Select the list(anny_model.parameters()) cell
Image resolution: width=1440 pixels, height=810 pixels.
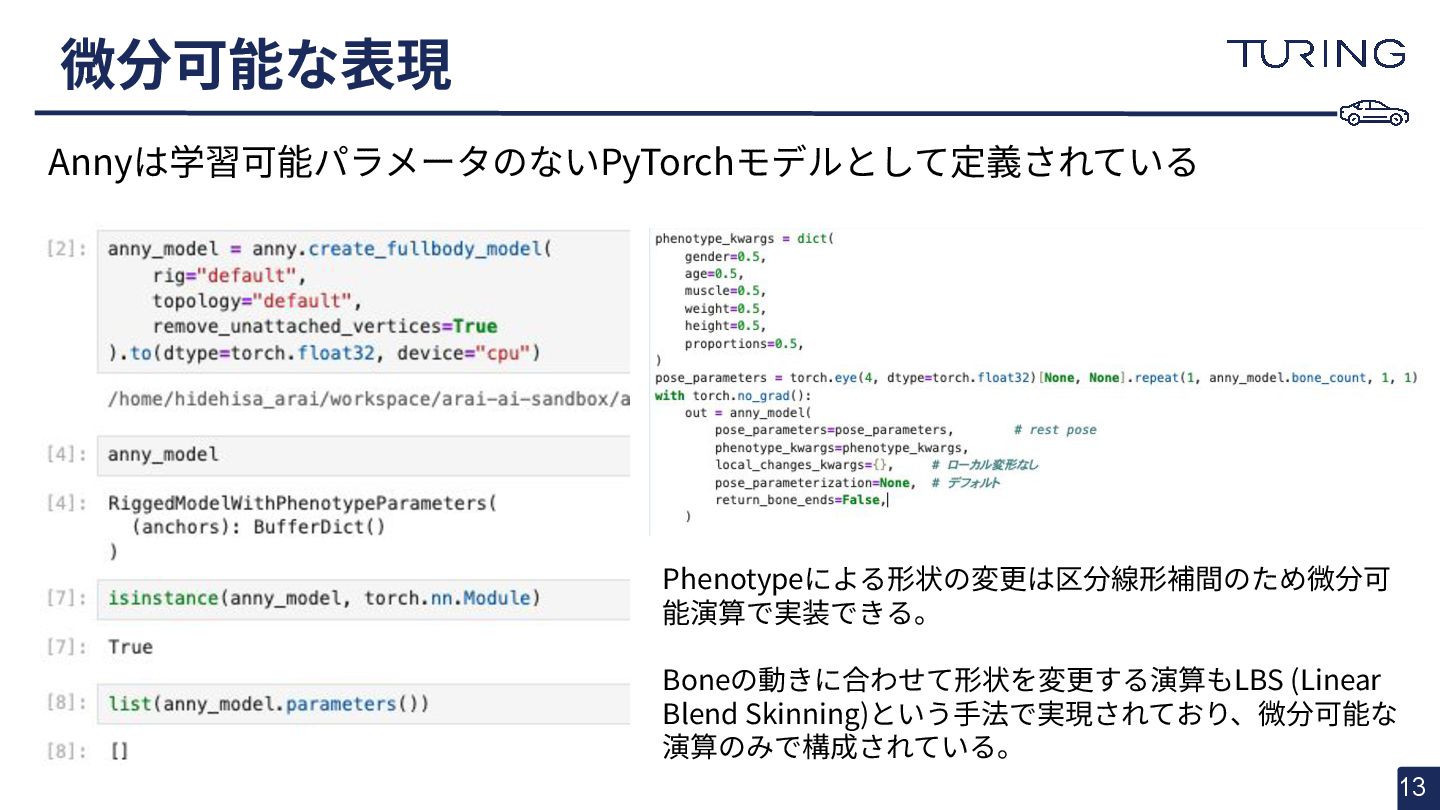364,704
